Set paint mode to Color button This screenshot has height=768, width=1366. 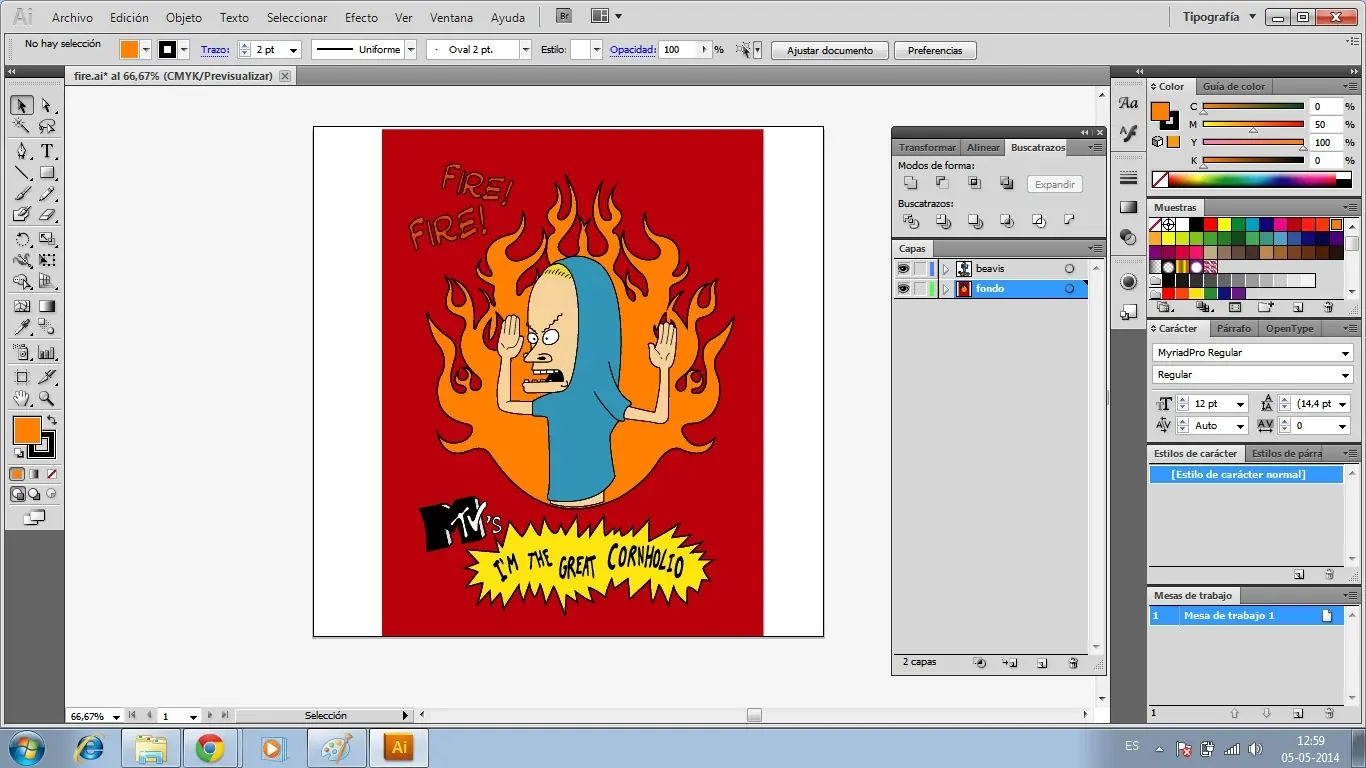coord(17,474)
